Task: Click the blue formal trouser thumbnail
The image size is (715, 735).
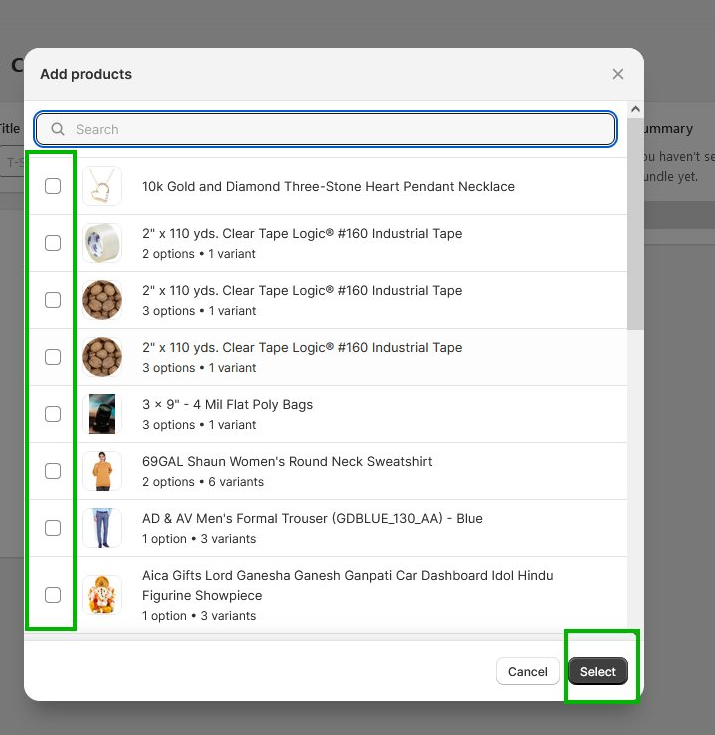Action: [x=102, y=528]
